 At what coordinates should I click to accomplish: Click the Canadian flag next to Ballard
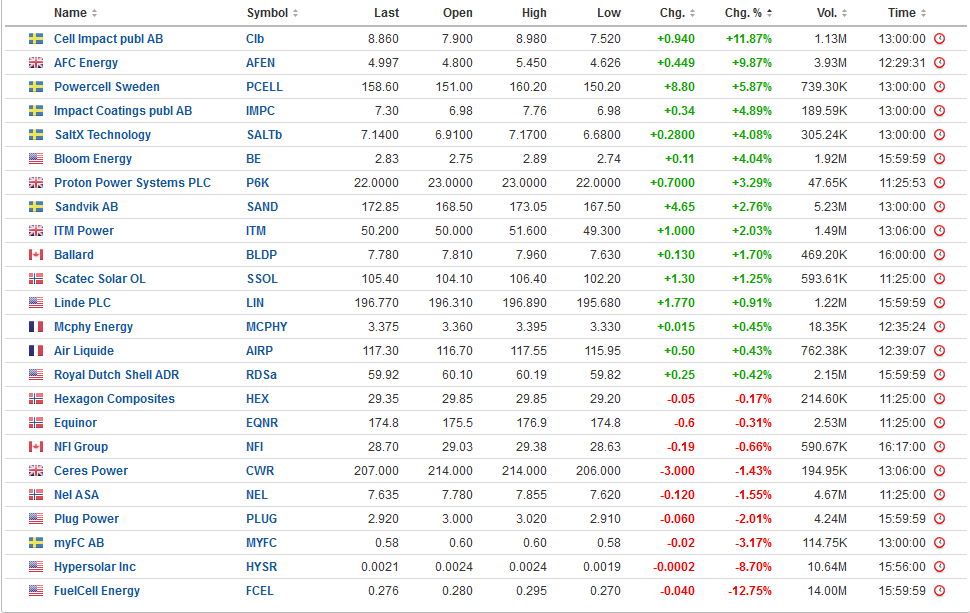click(36, 255)
